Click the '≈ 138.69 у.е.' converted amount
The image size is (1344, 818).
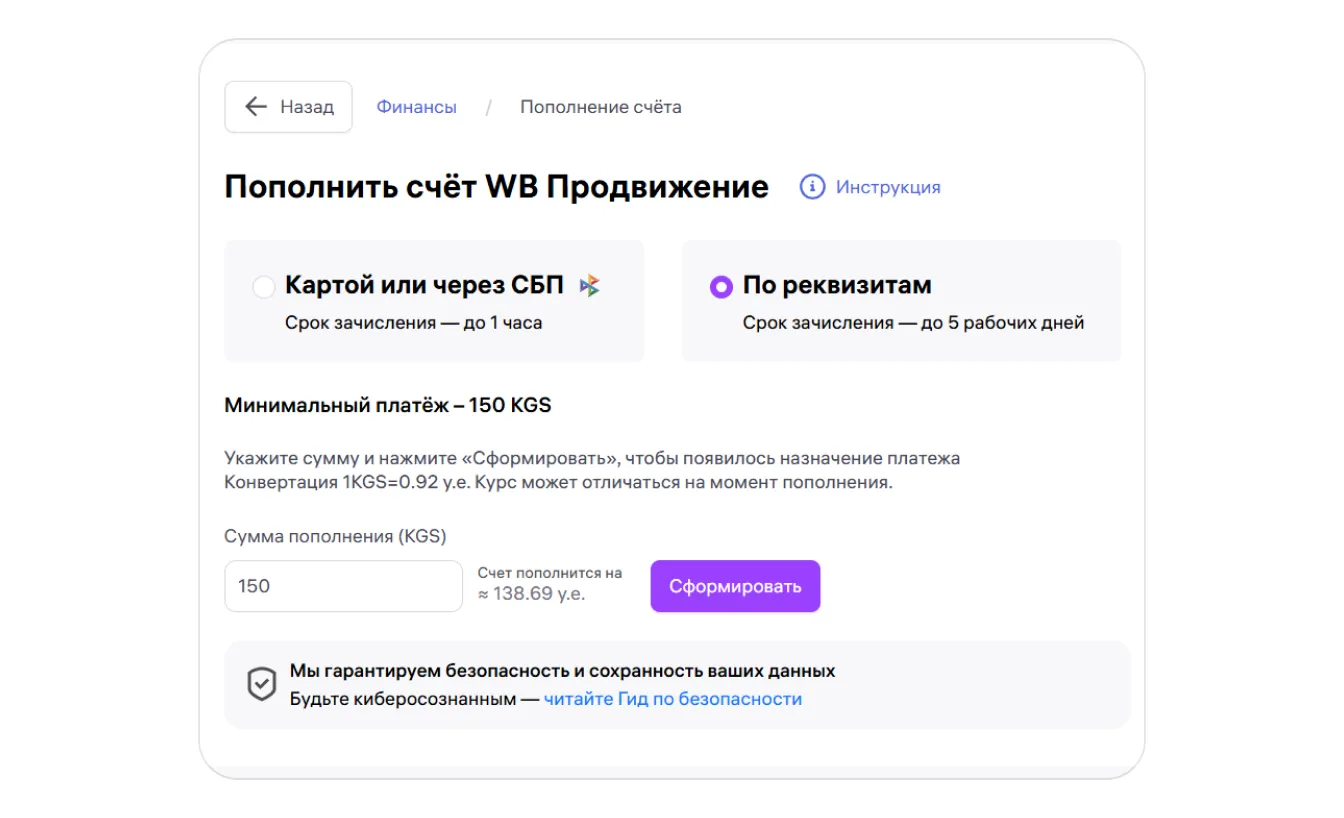coord(531,594)
